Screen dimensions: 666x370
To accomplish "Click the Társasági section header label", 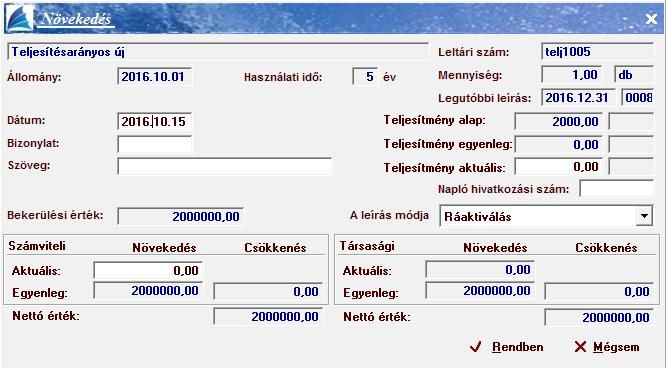I will [367, 246].
